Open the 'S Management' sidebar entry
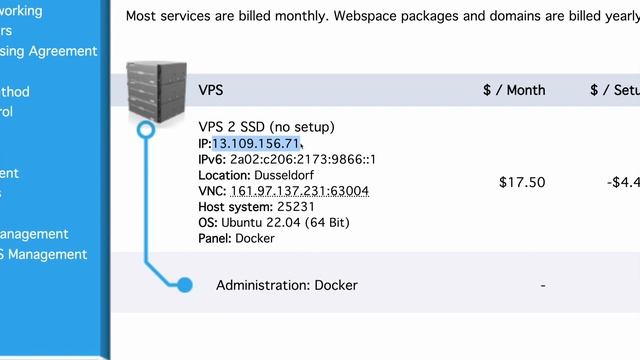640x360 pixels. (43, 255)
